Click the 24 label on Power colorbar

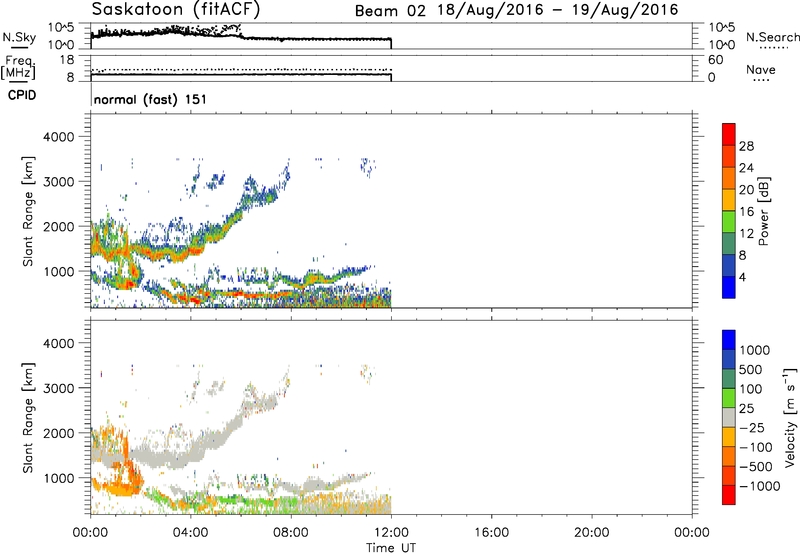746,168
